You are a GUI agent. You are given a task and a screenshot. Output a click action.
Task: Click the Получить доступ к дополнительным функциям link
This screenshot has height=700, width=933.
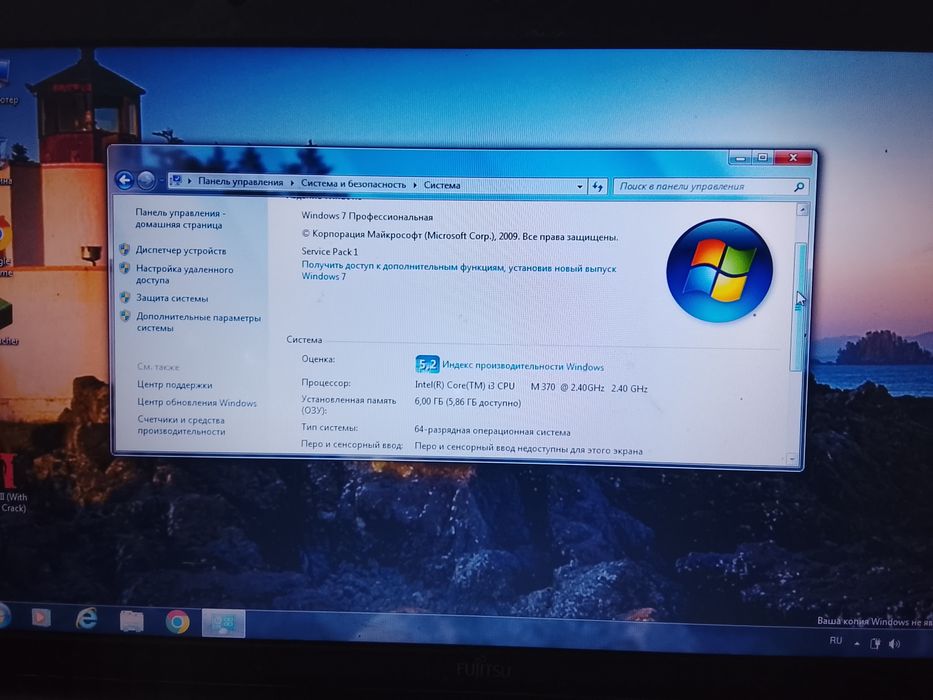(x=459, y=271)
